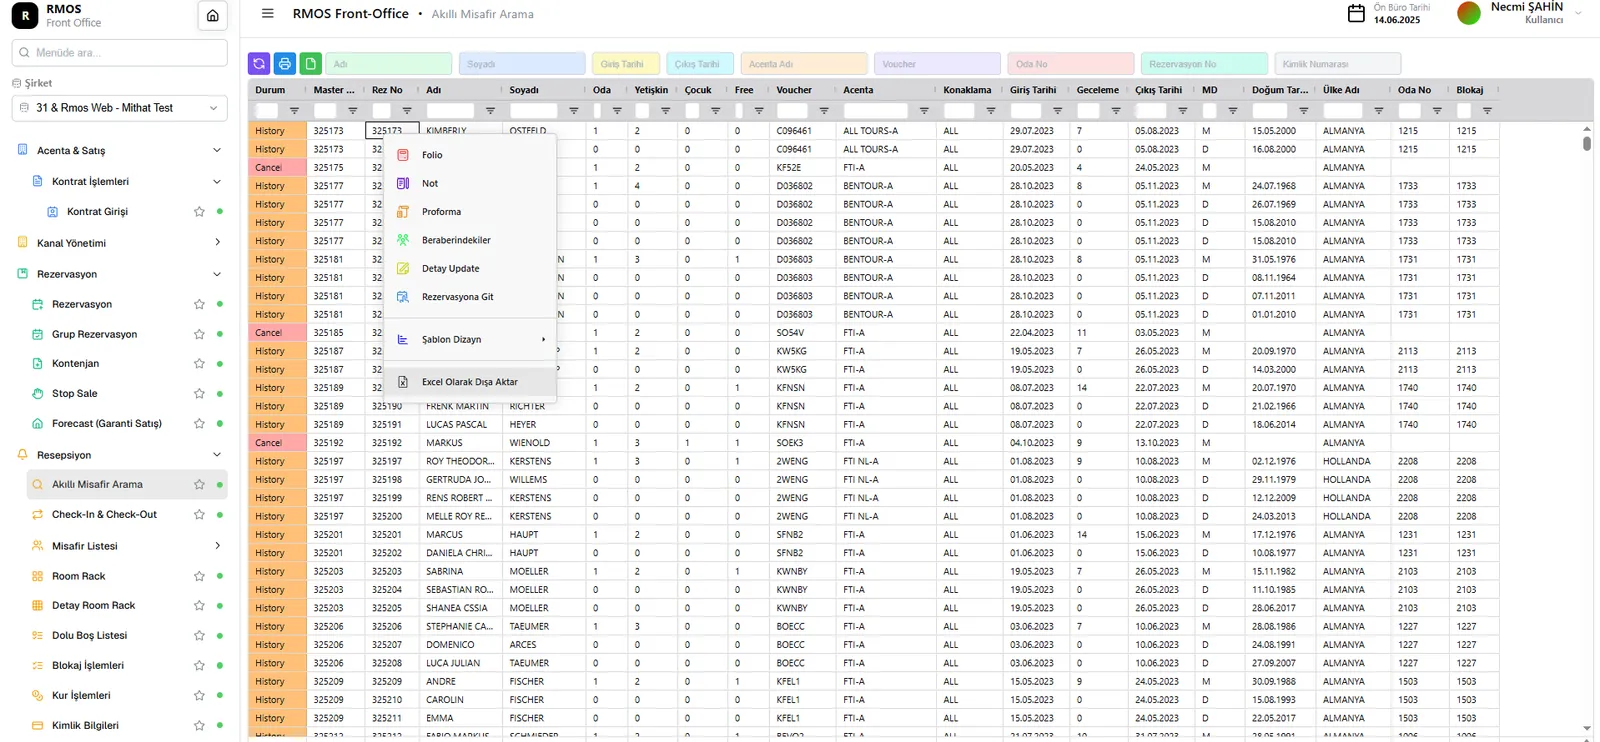Open the filter icon under the Adı column
This screenshot has width=1600, height=742.
490,111
